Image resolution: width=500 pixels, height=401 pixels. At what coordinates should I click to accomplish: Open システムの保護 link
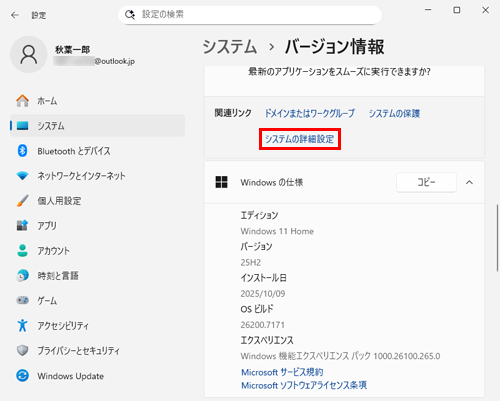394,113
